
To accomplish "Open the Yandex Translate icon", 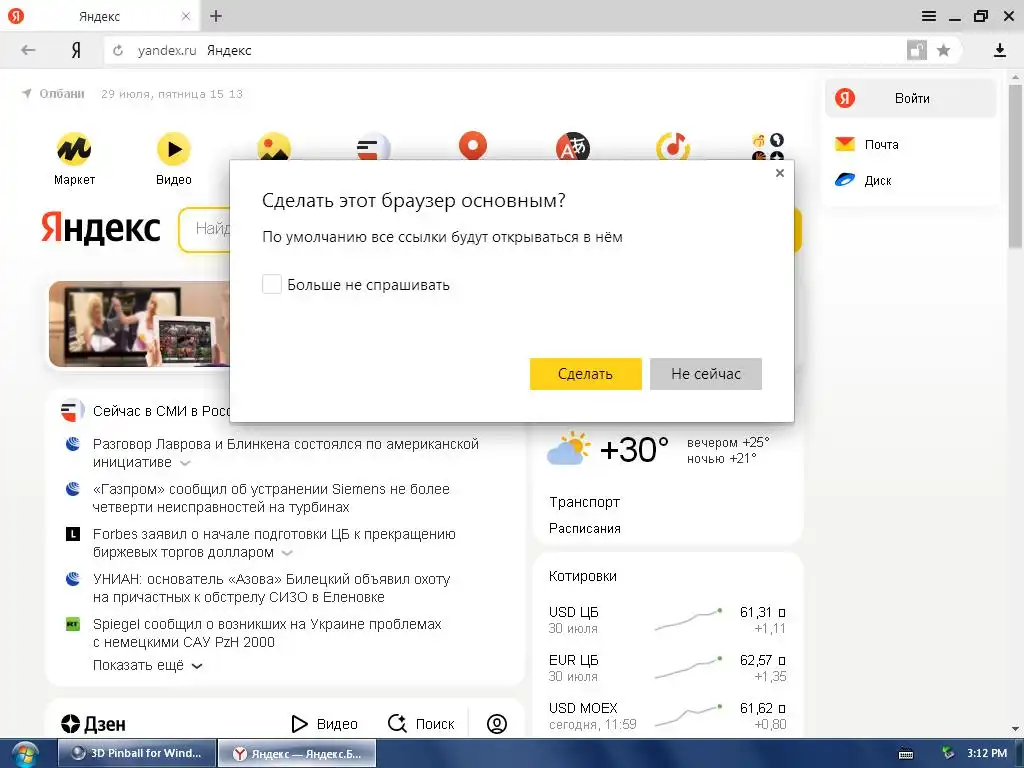I will coord(573,146).
